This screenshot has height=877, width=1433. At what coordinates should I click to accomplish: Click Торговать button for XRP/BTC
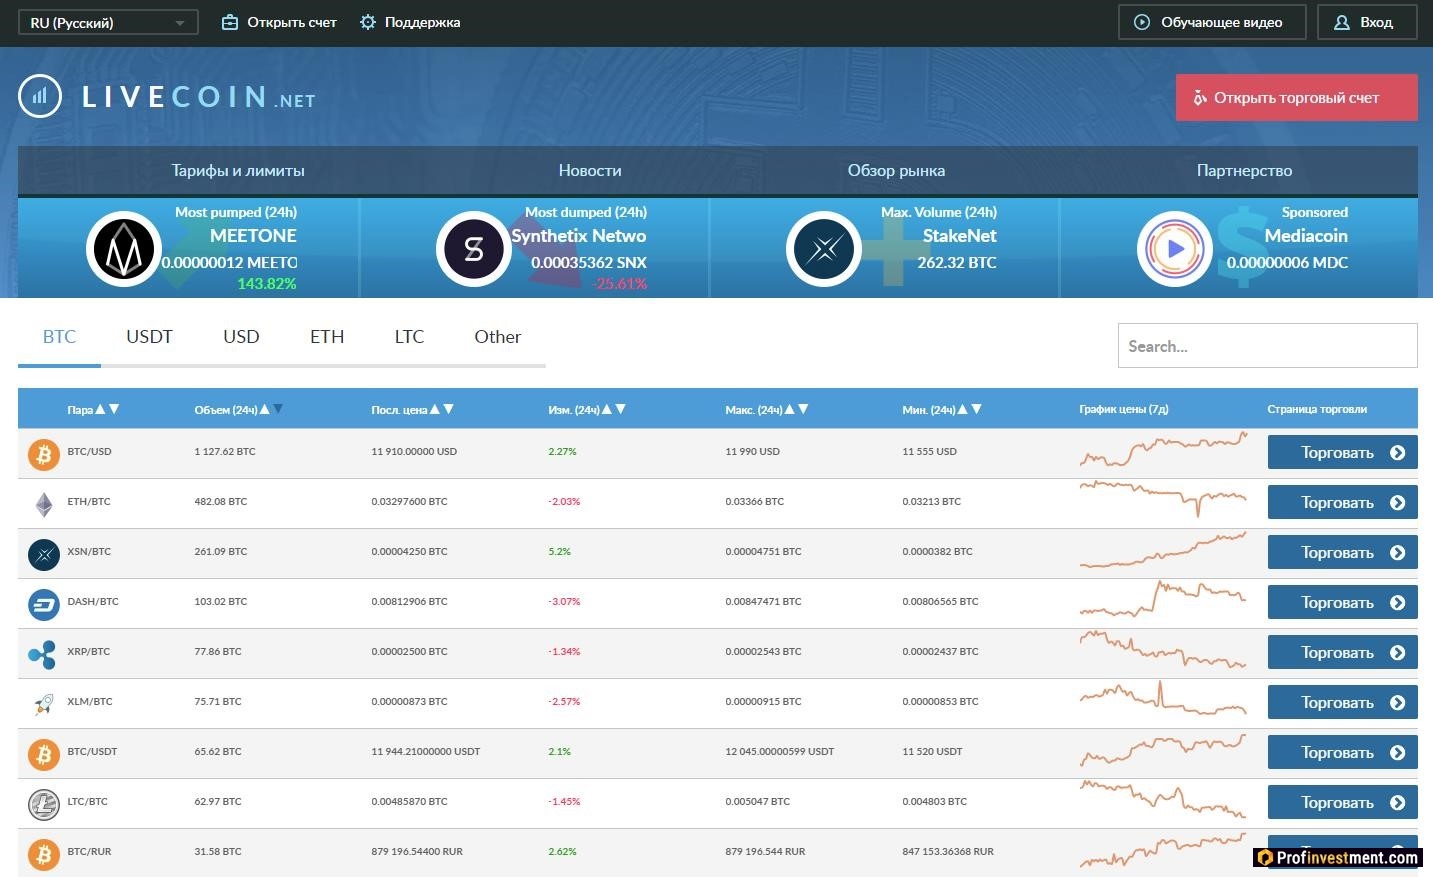coord(1342,652)
